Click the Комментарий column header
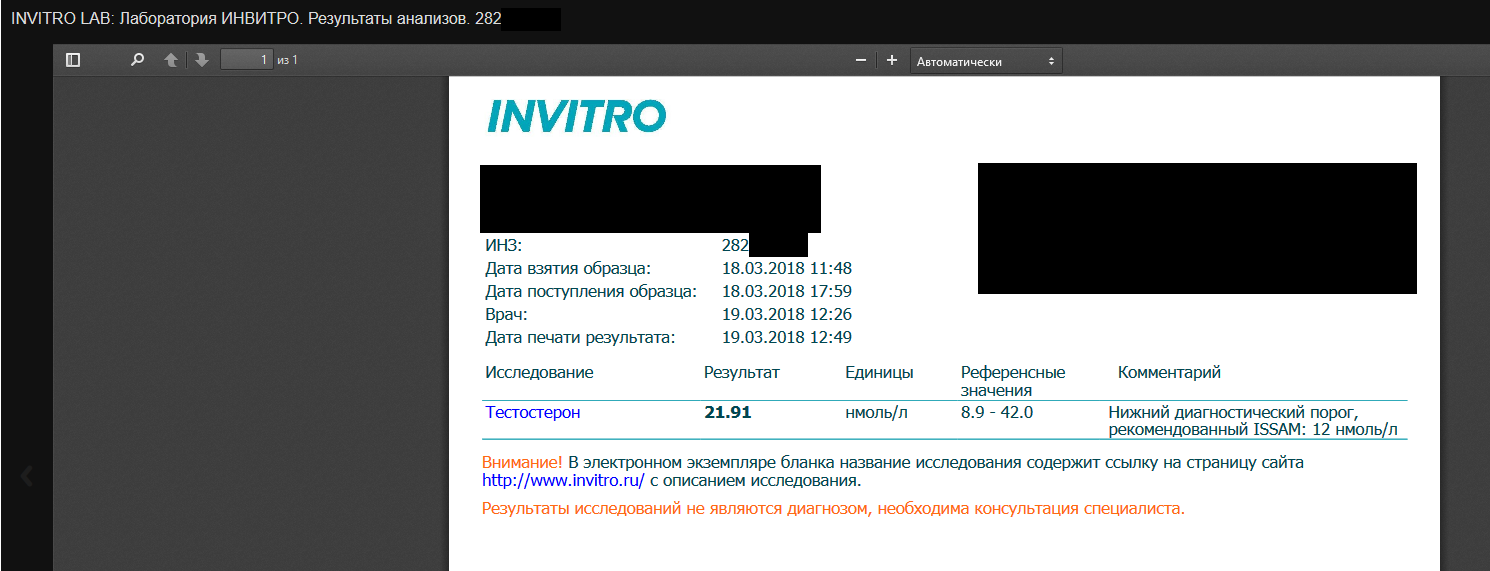This screenshot has height=571, width=1490. click(1168, 373)
